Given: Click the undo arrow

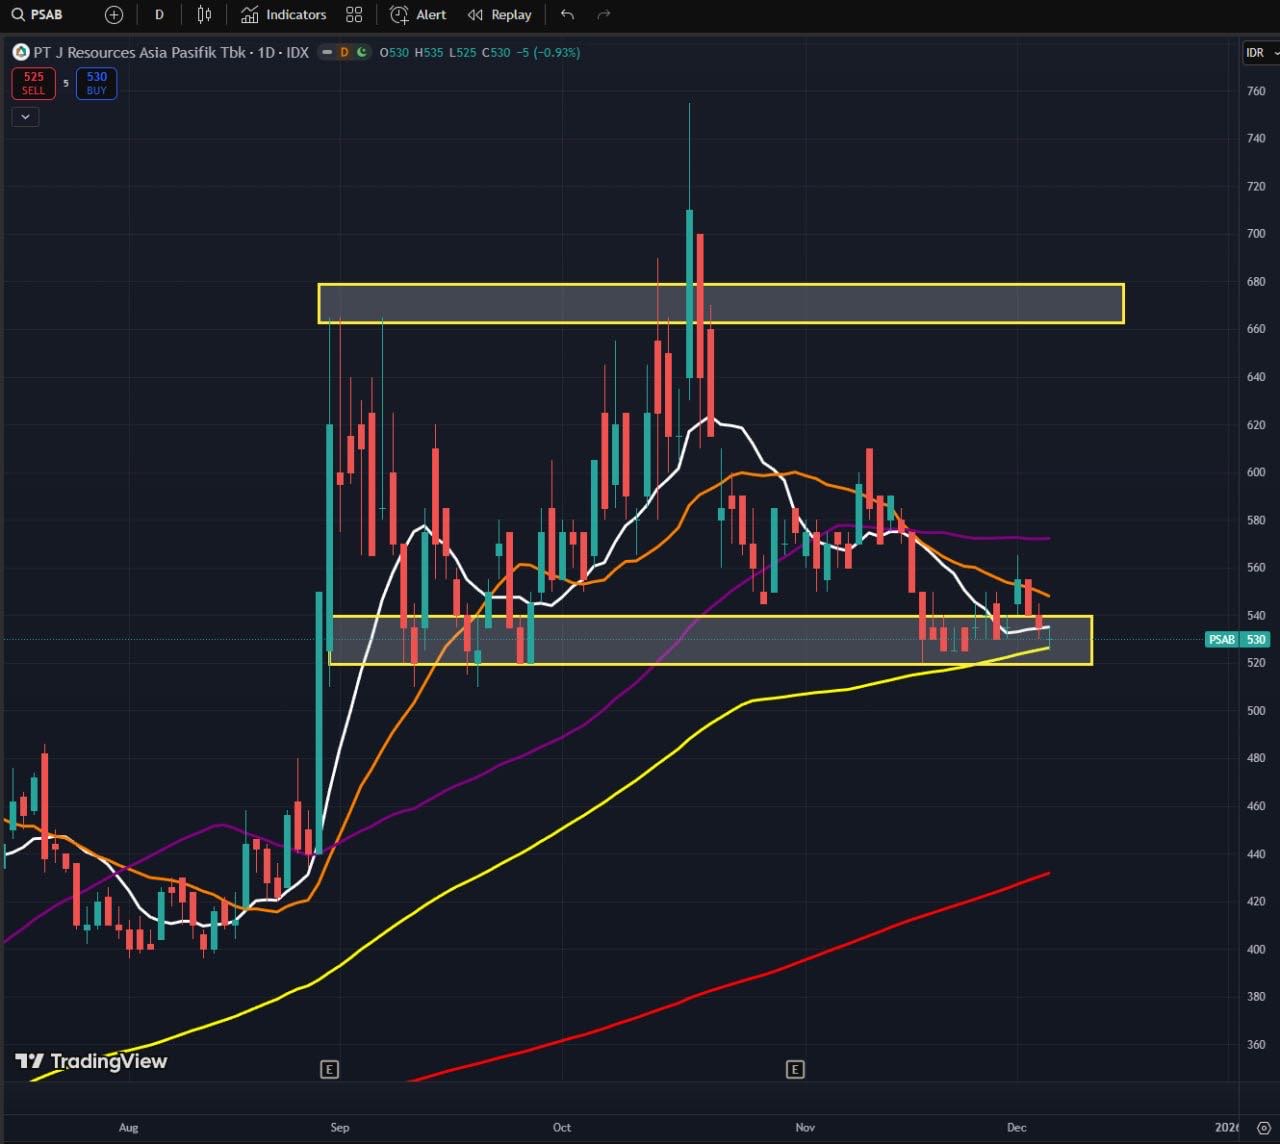Looking at the screenshot, I should tap(567, 15).
